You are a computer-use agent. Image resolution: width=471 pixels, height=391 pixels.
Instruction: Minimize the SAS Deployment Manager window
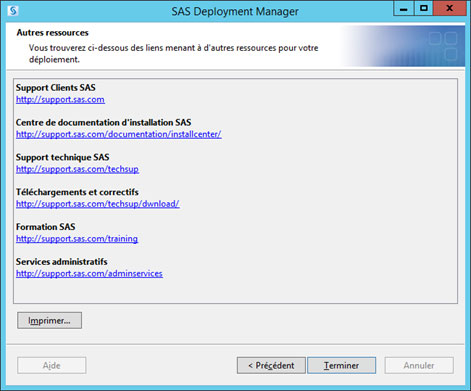coord(404,8)
